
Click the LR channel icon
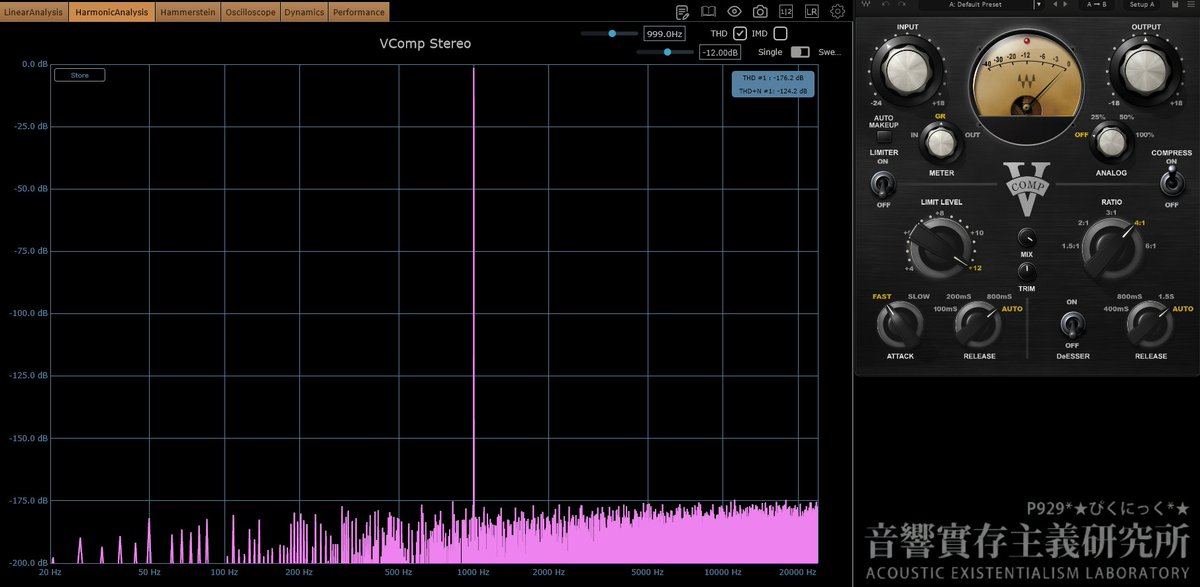point(811,12)
